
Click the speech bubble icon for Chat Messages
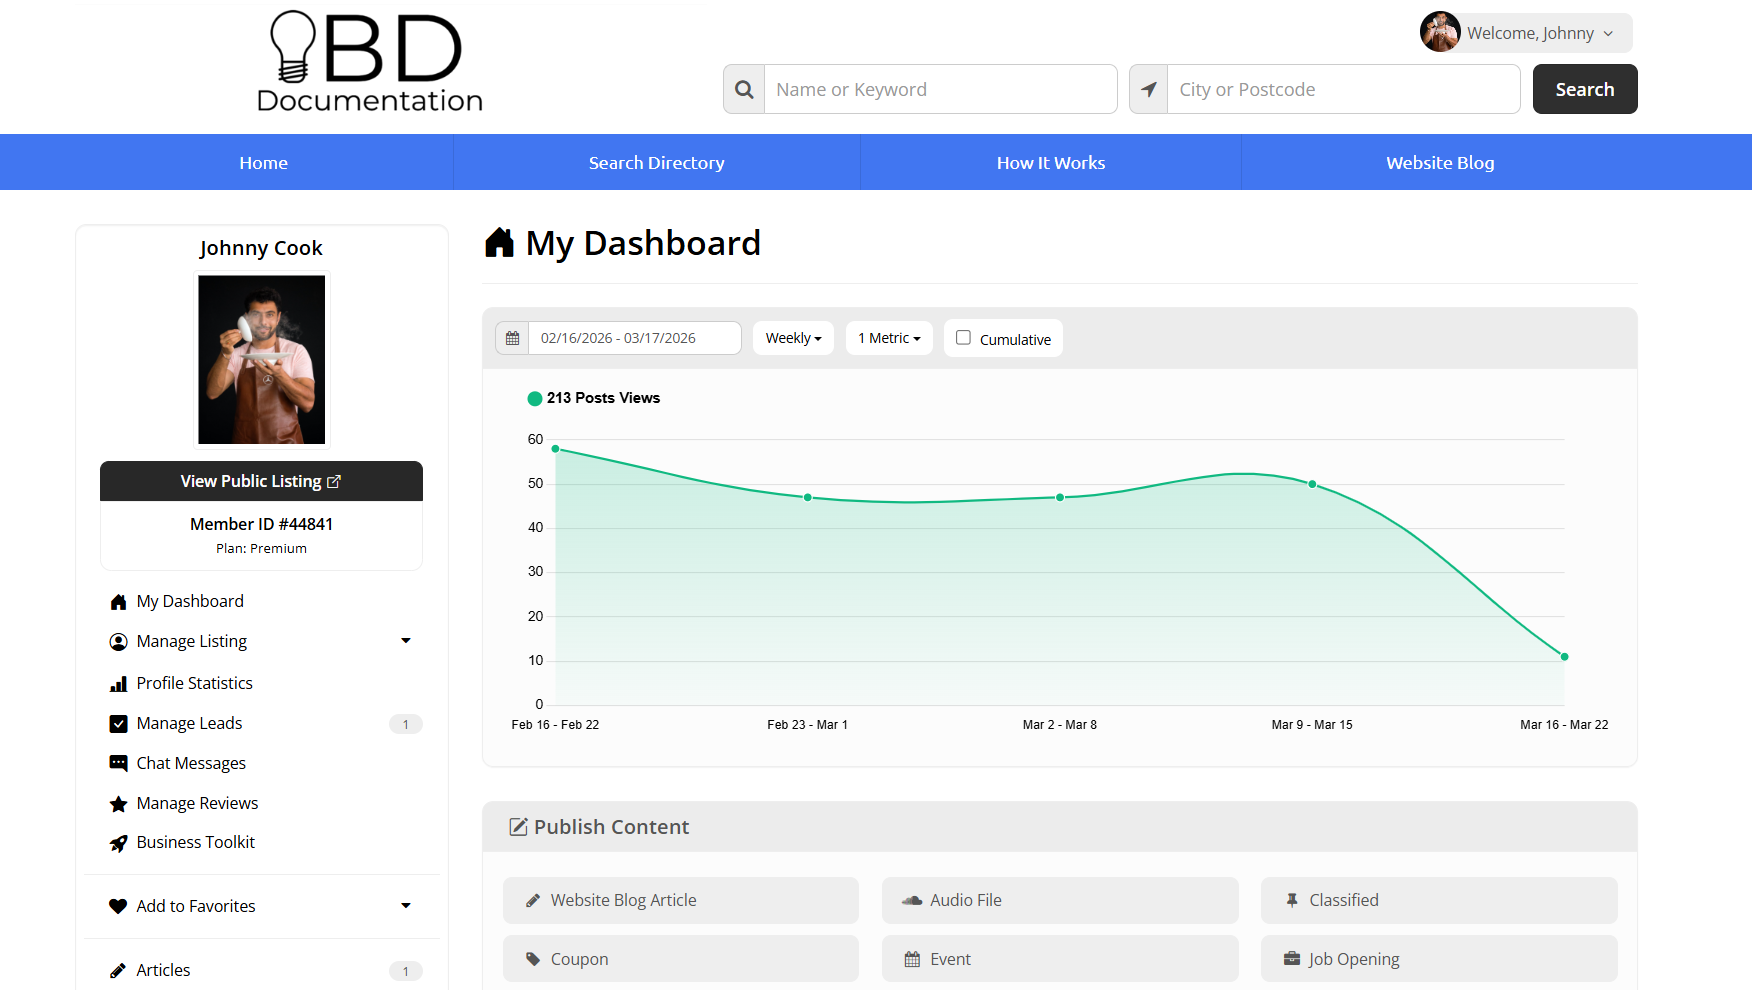[118, 763]
